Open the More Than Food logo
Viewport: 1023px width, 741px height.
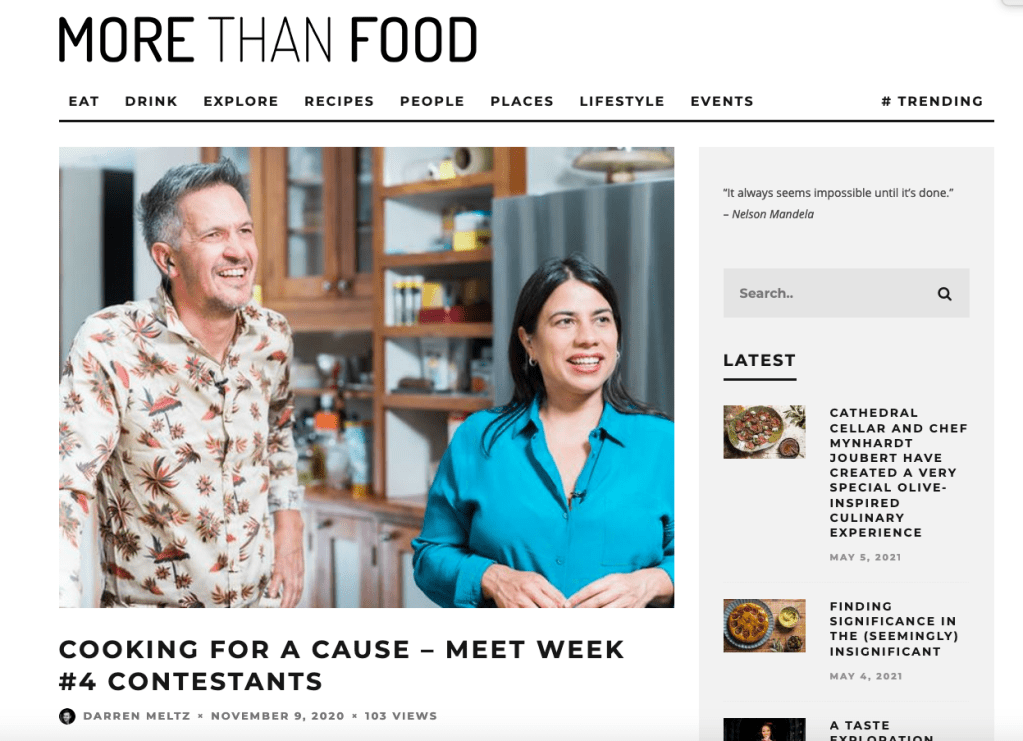[x=268, y=40]
